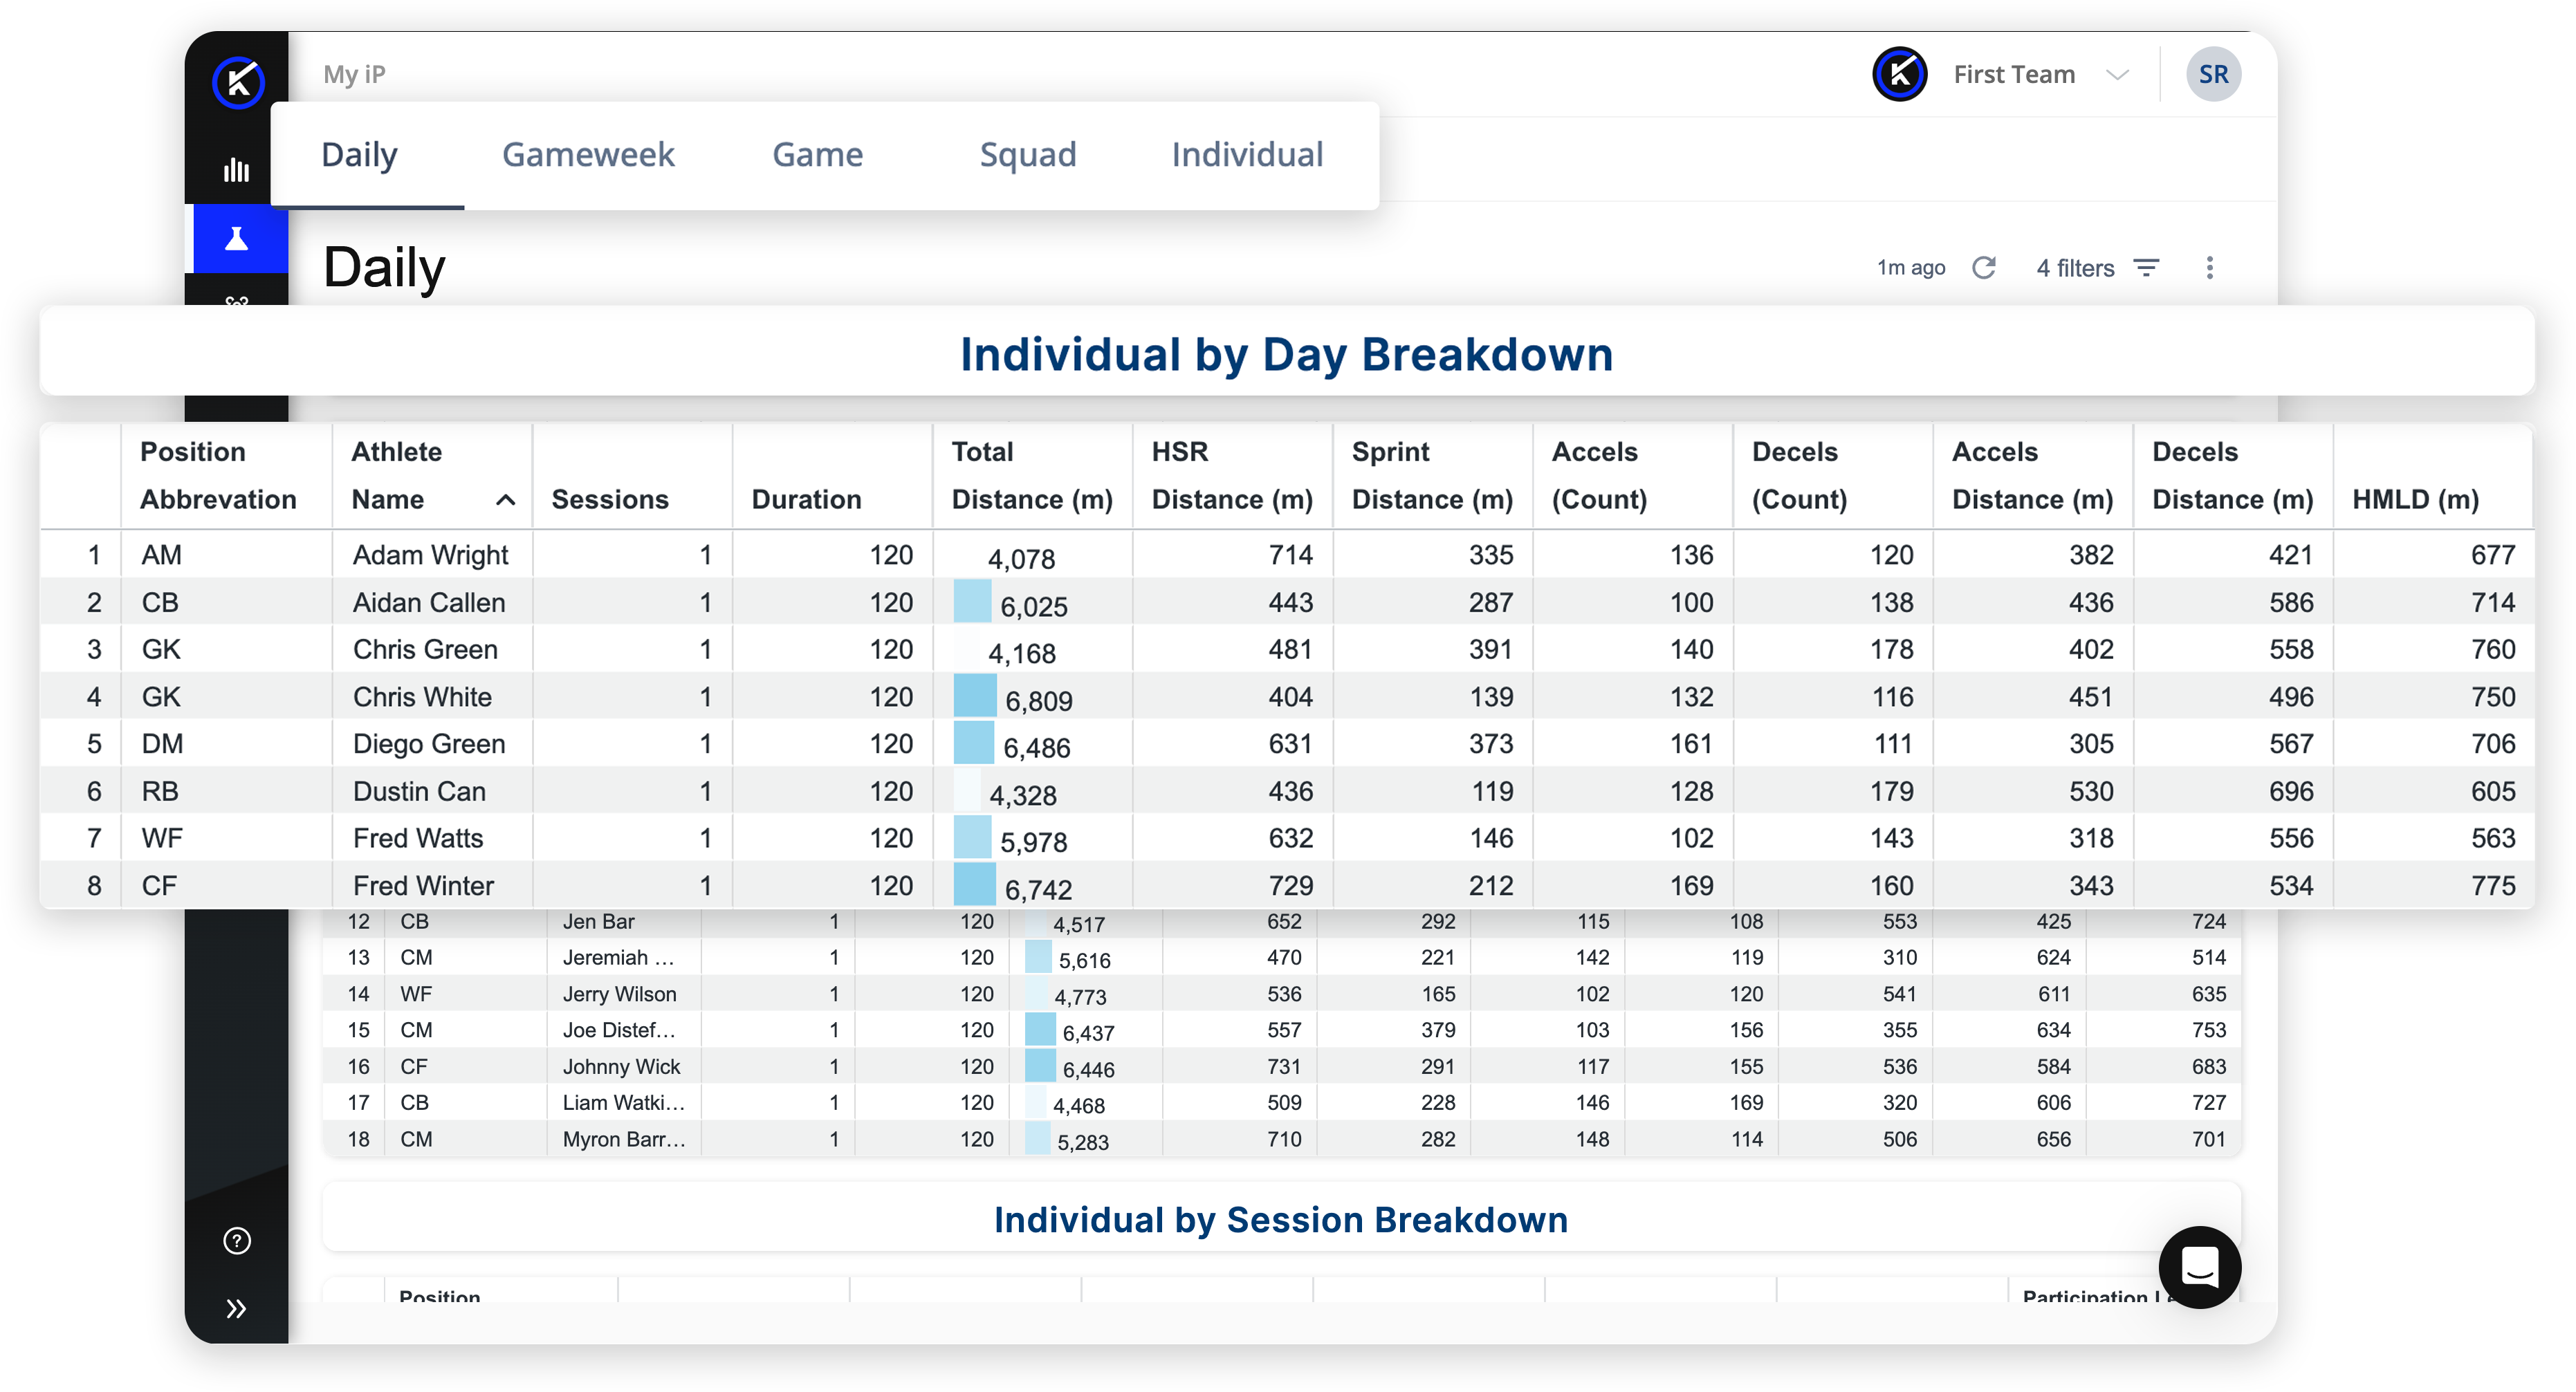
Task: Click Chris White's total distance bar
Action: pyautogui.click(x=975, y=697)
